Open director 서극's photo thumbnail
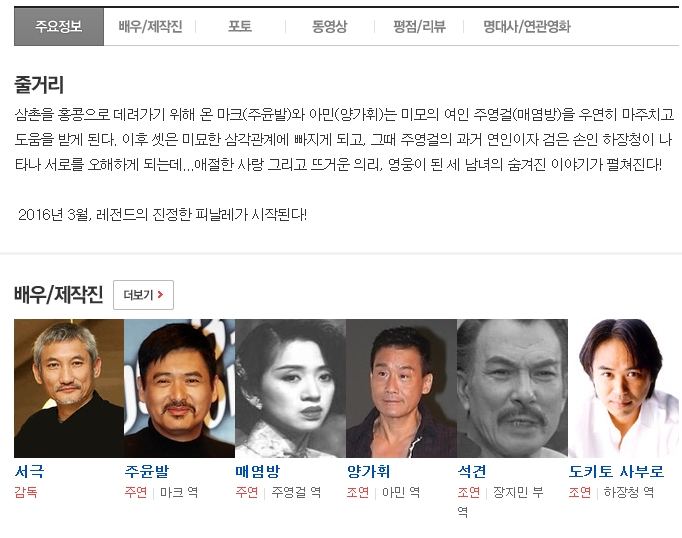This screenshot has width=682, height=538. pyautogui.click(x=69, y=388)
